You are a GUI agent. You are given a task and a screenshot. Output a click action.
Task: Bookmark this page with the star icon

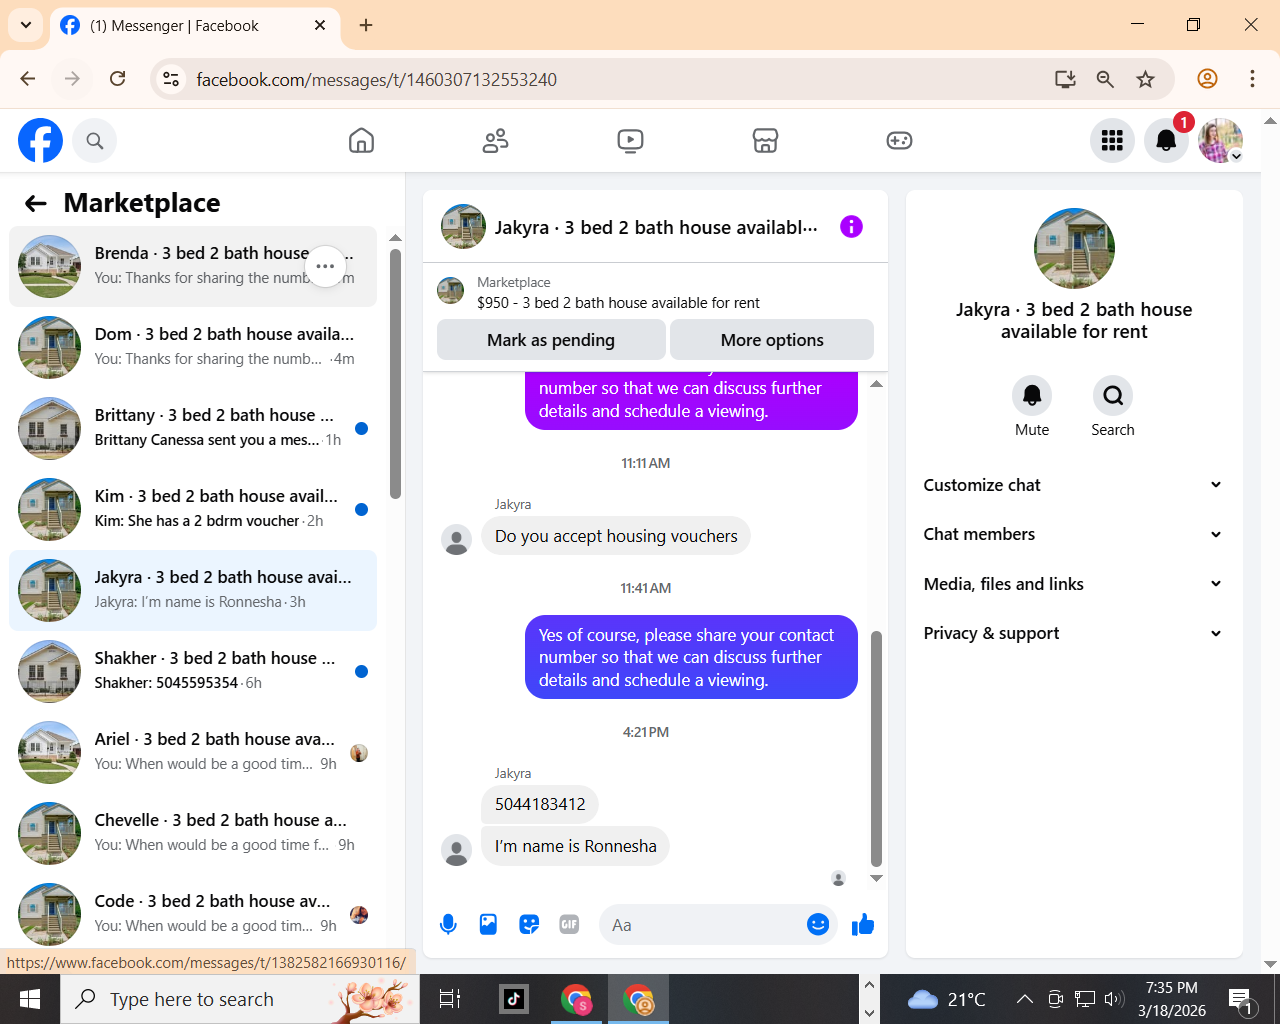1146,79
